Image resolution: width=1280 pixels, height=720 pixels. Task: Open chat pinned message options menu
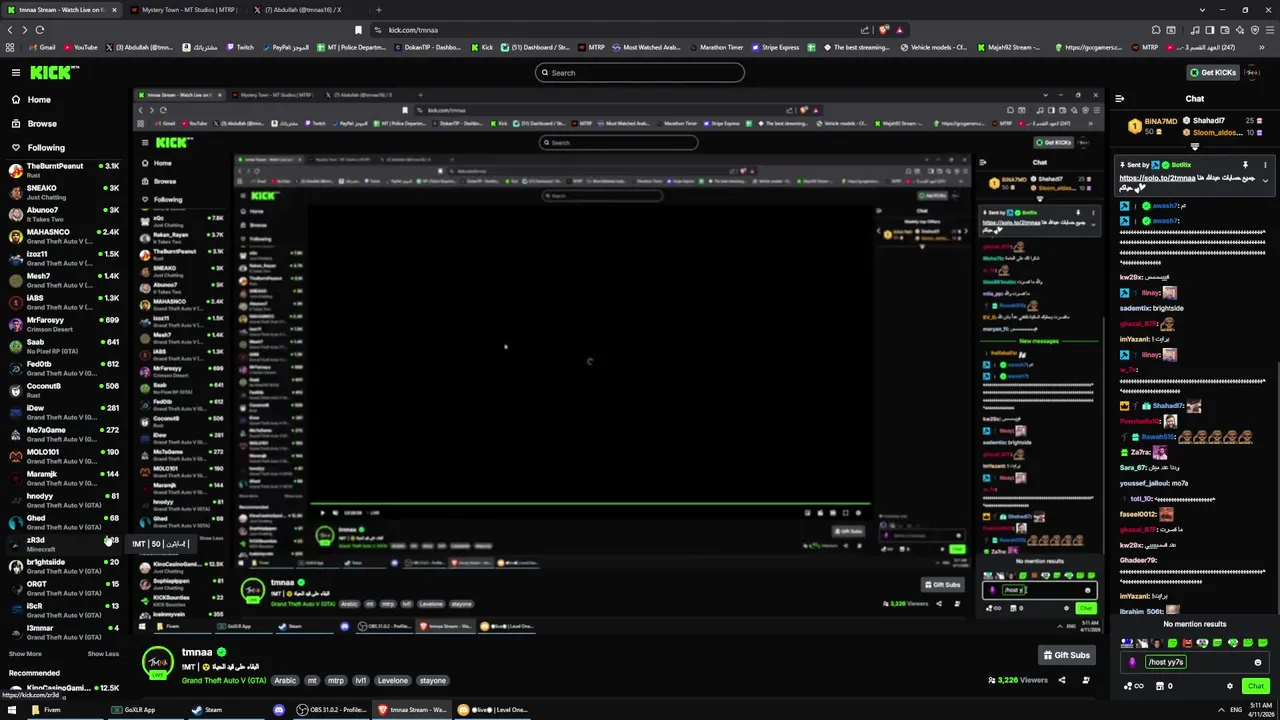pos(1265,165)
